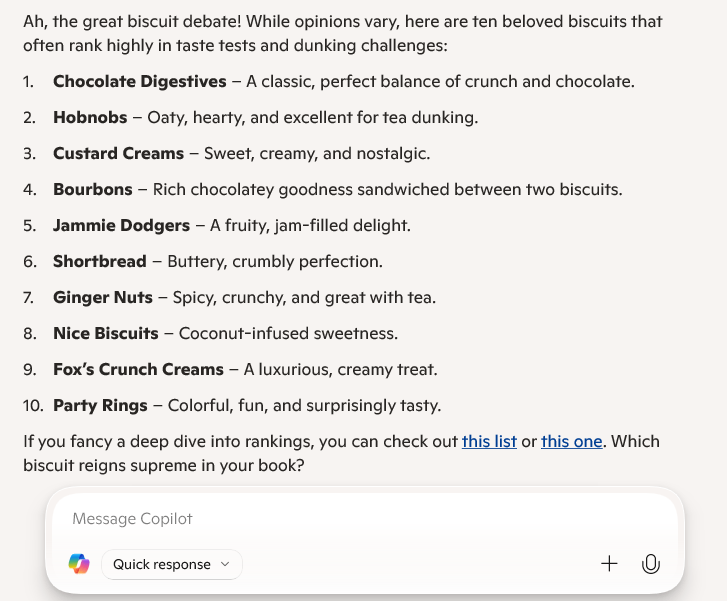Click the Nice Biscuits bold label

coord(106,333)
